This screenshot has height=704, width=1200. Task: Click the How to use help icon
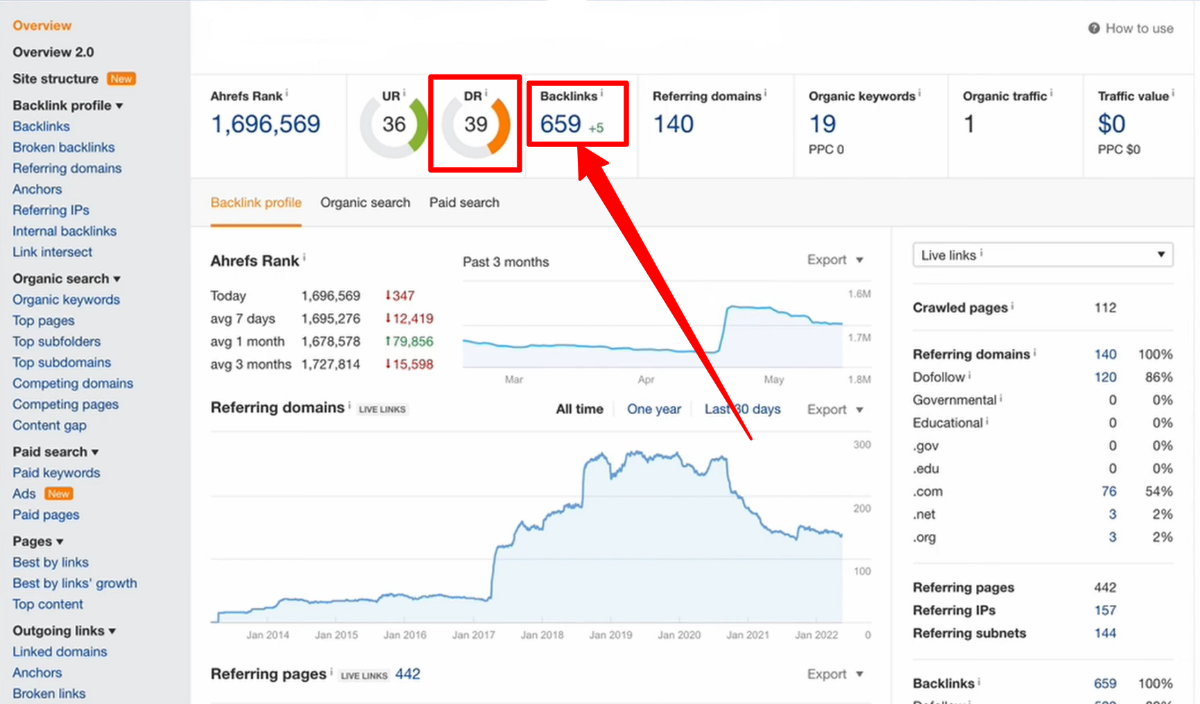coord(1094,29)
